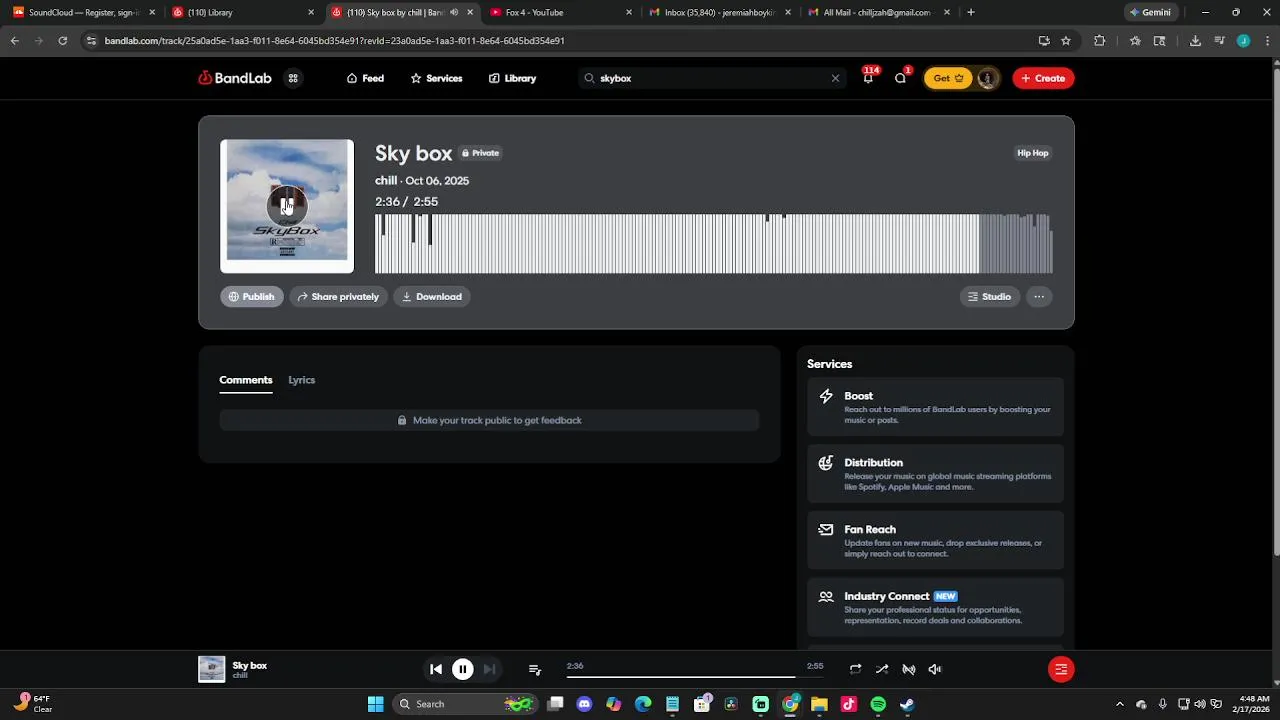Screen dimensions: 1280x720
Task: Switch to the Fox 4 - YouTube tab
Action: click(x=561, y=12)
